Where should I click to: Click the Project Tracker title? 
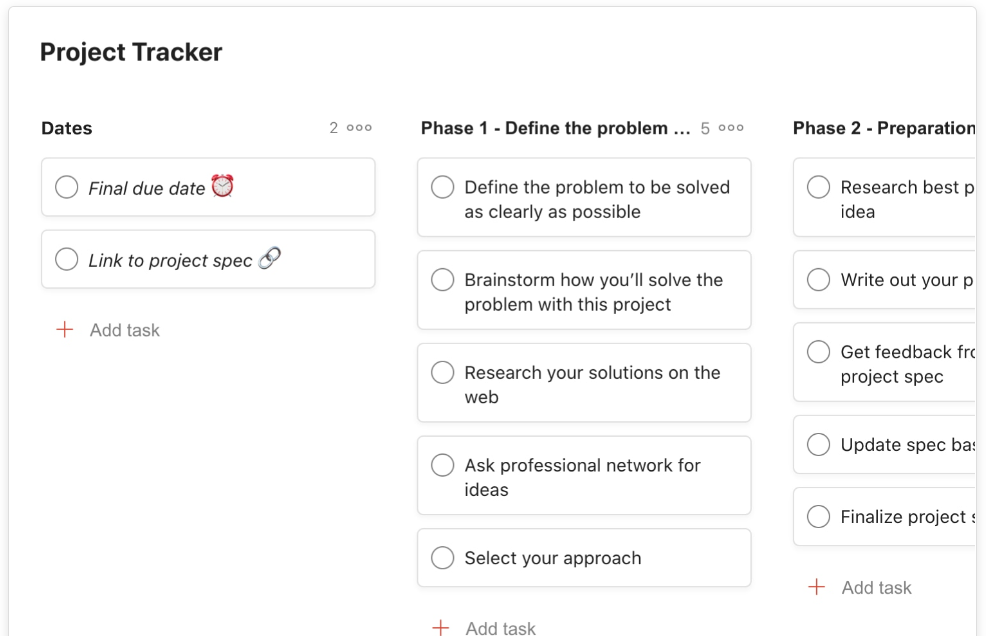[x=131, y=52]
